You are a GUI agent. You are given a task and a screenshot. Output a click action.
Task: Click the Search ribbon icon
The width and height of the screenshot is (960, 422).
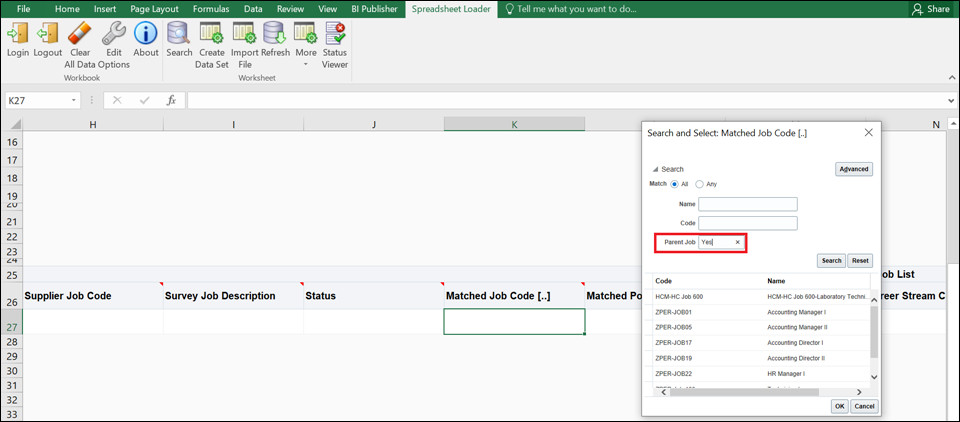[179, 32]
